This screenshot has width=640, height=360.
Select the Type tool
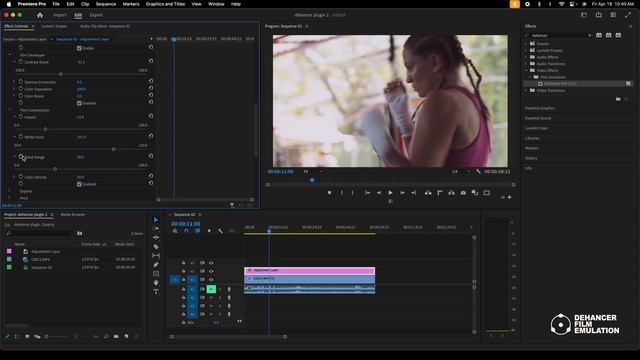point(156,292)
